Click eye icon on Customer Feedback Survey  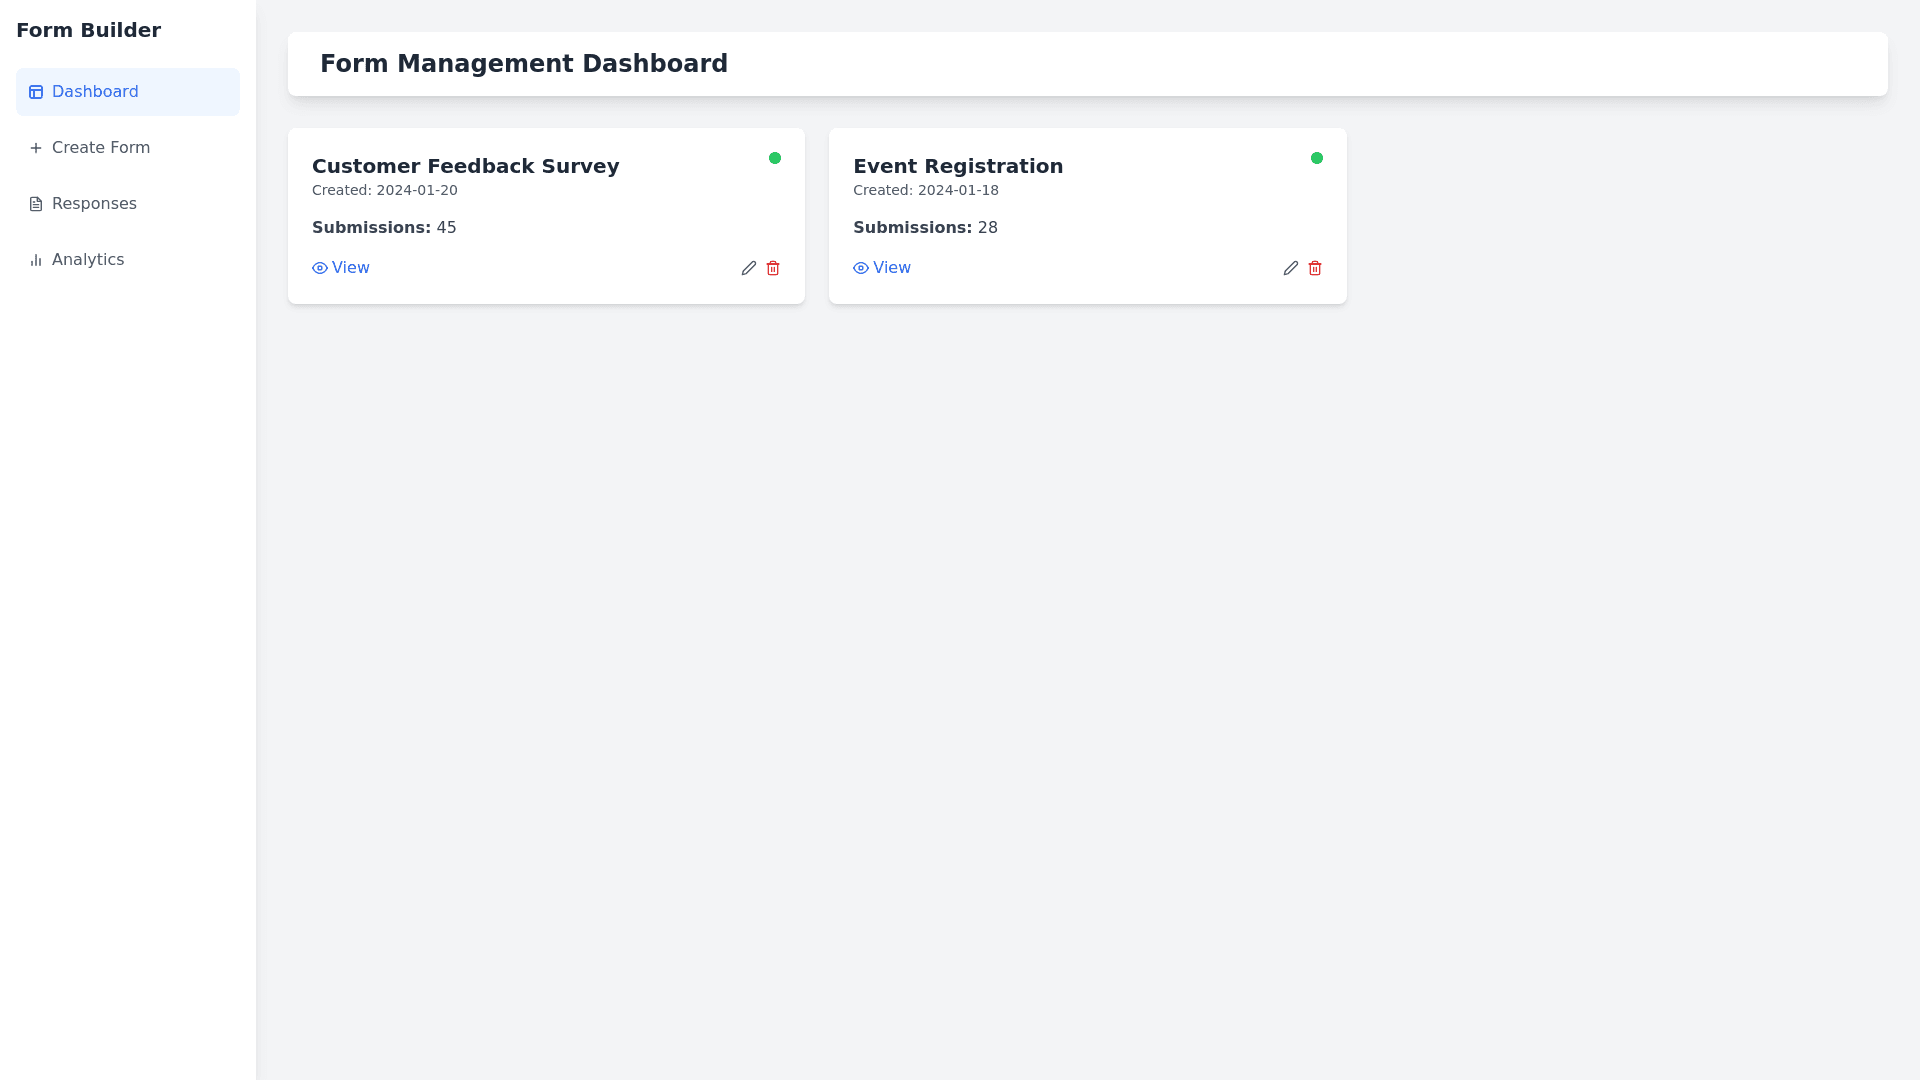(x=320, y=268)
